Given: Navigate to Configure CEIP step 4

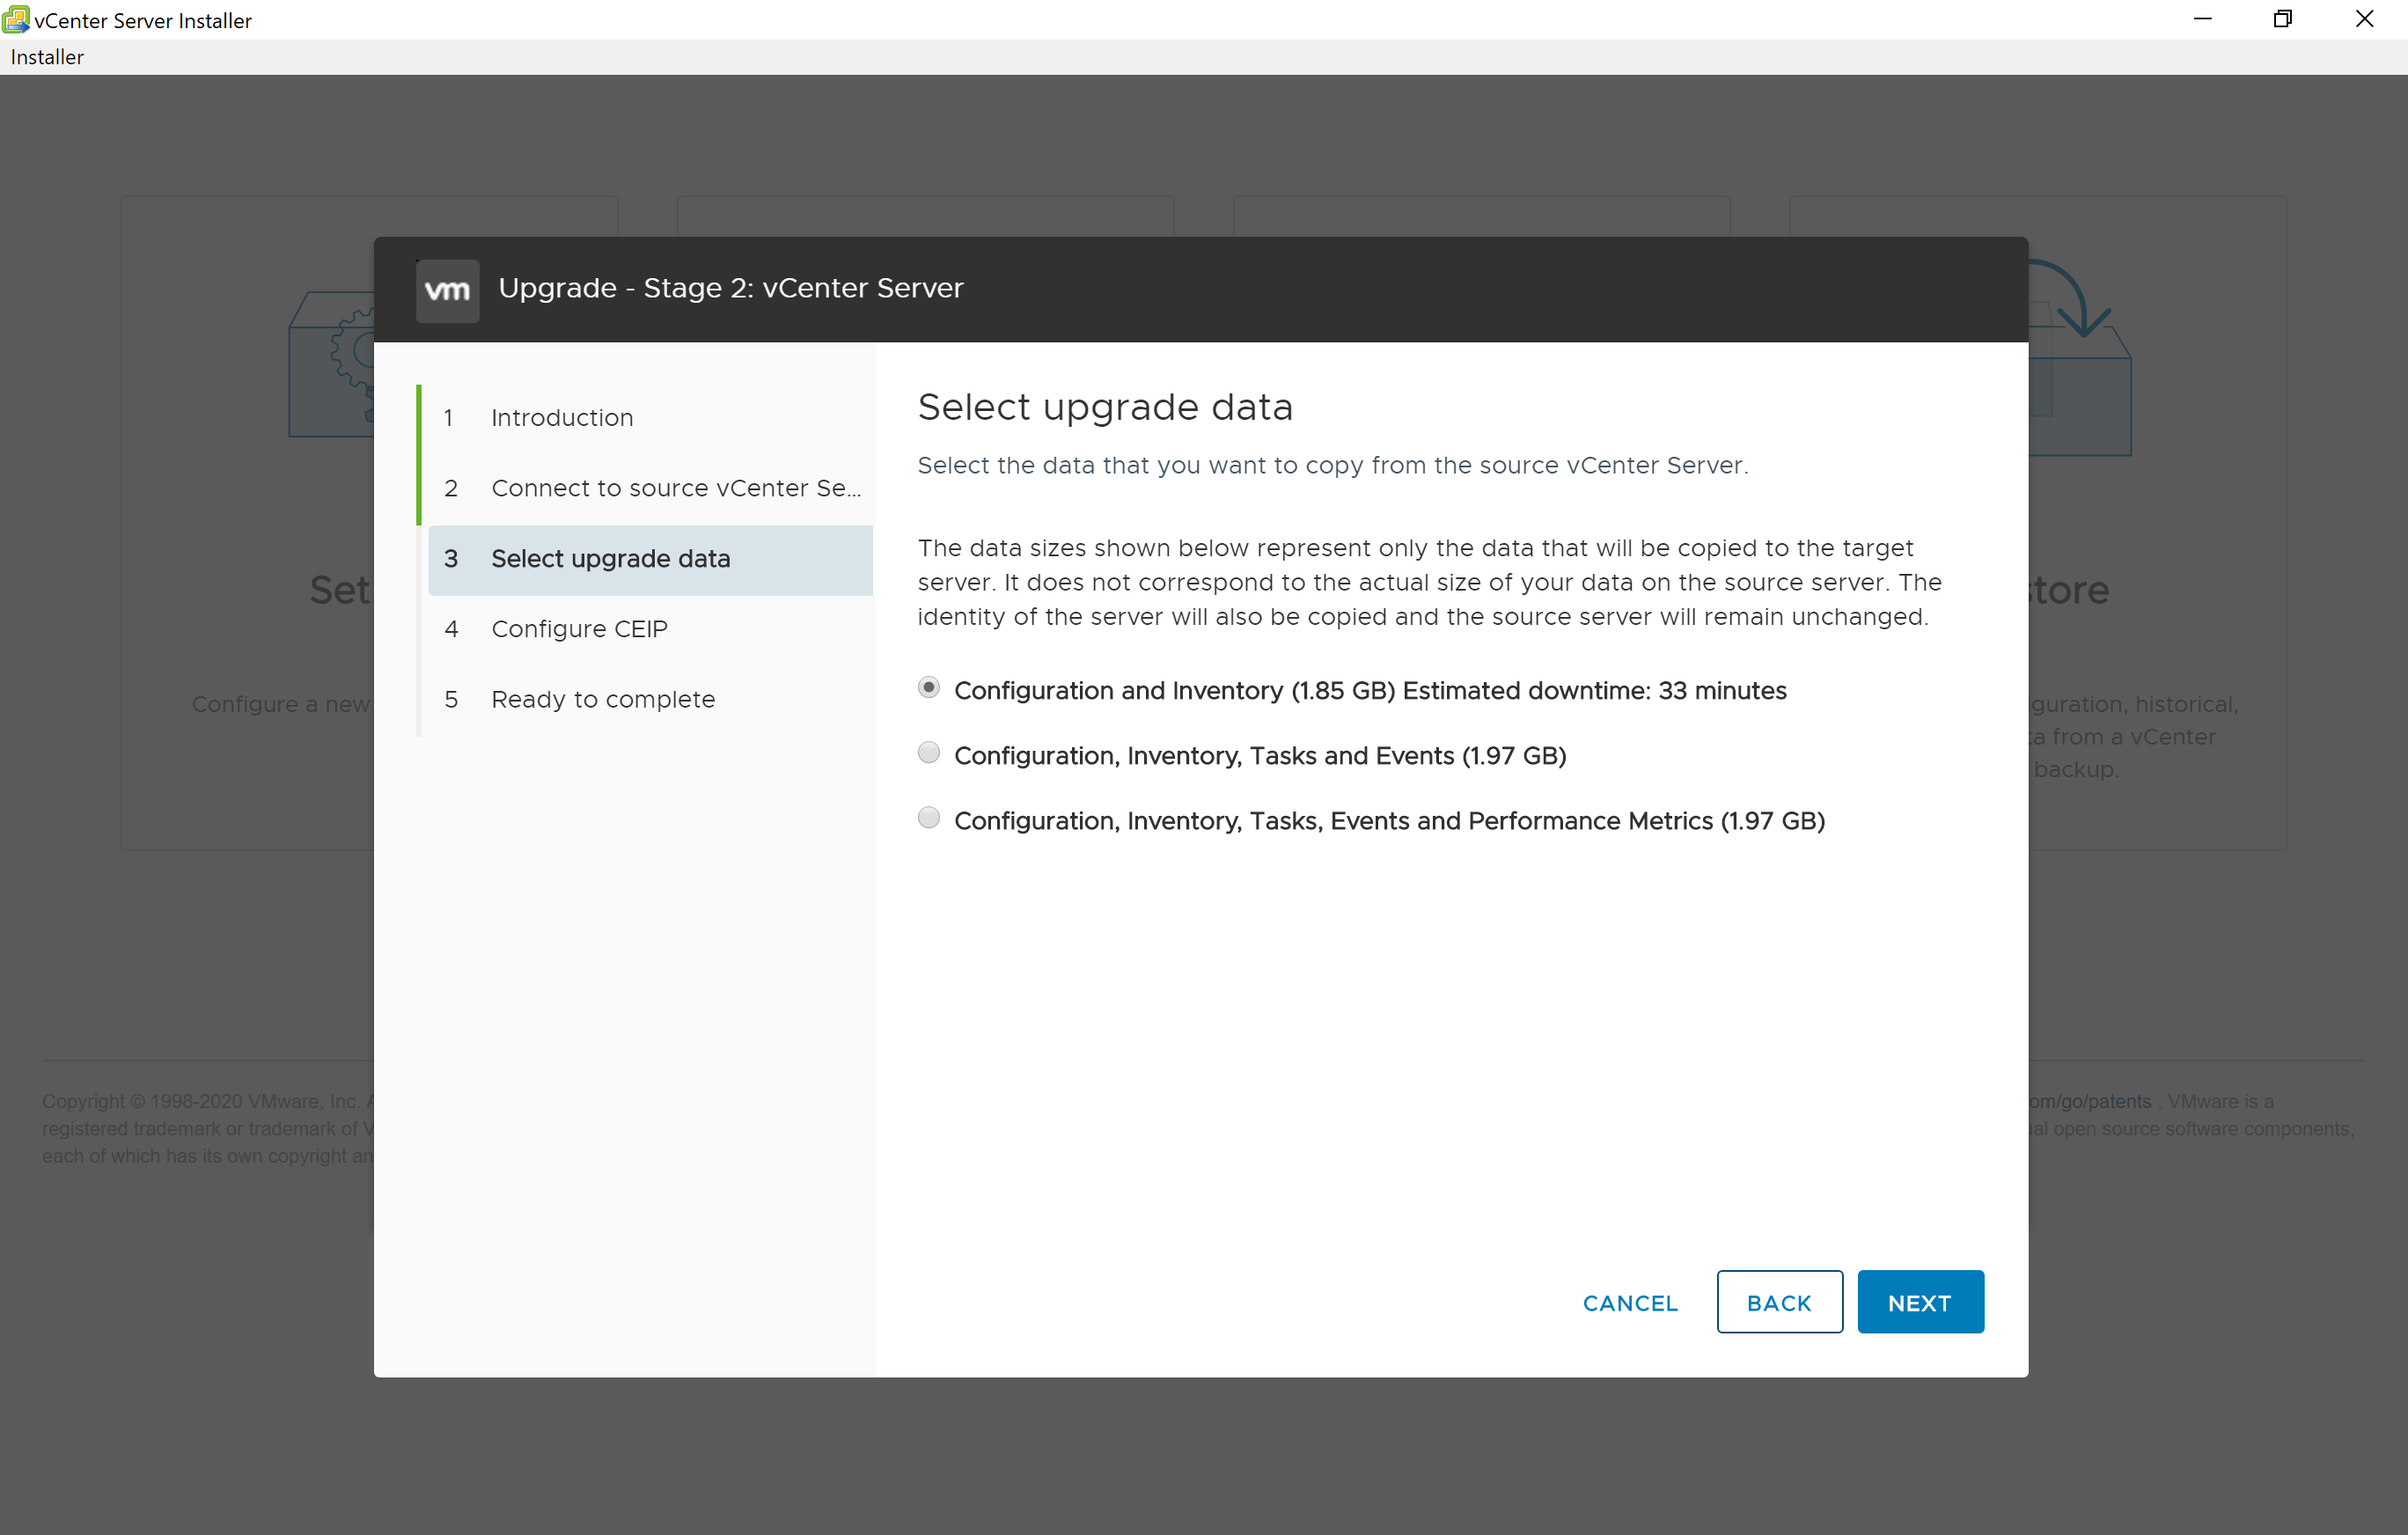Looking at the screenshot, I should click(x=581, y=628).
